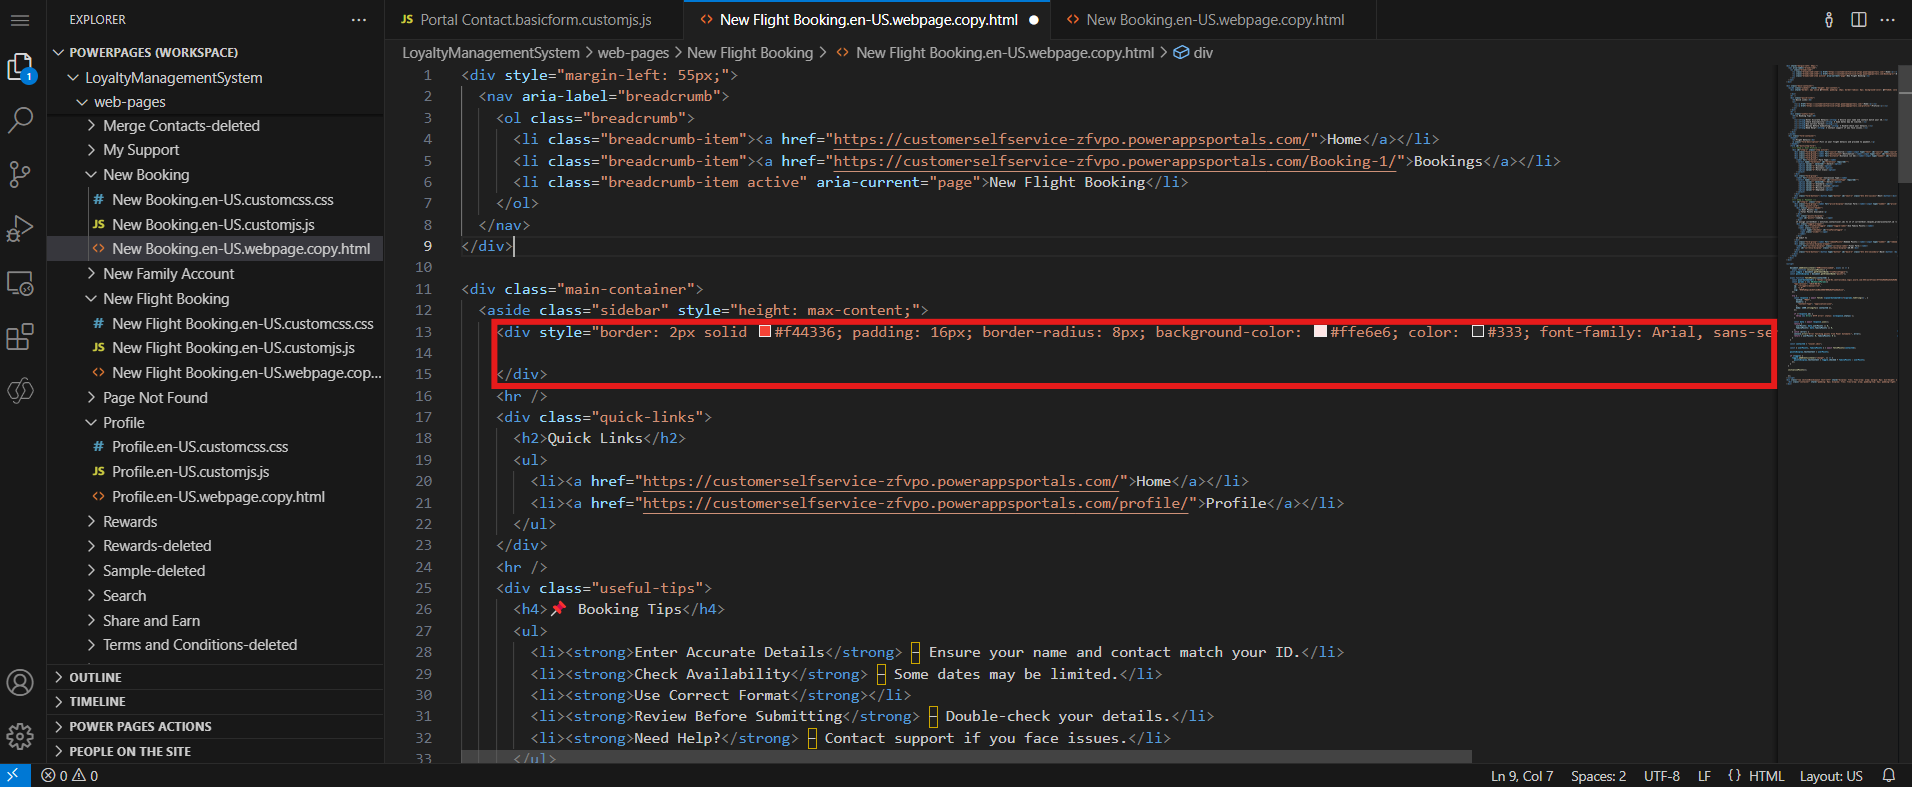
Task: Click the notifications bell in status bar
Action: (1889, 776)
